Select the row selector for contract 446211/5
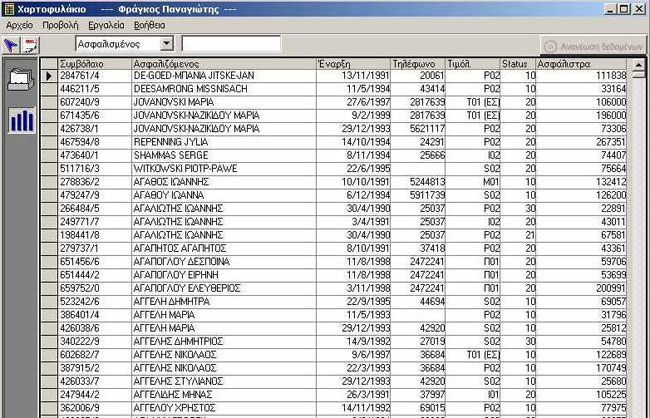Viewport: 650px width, 418px height. (48, 87)
